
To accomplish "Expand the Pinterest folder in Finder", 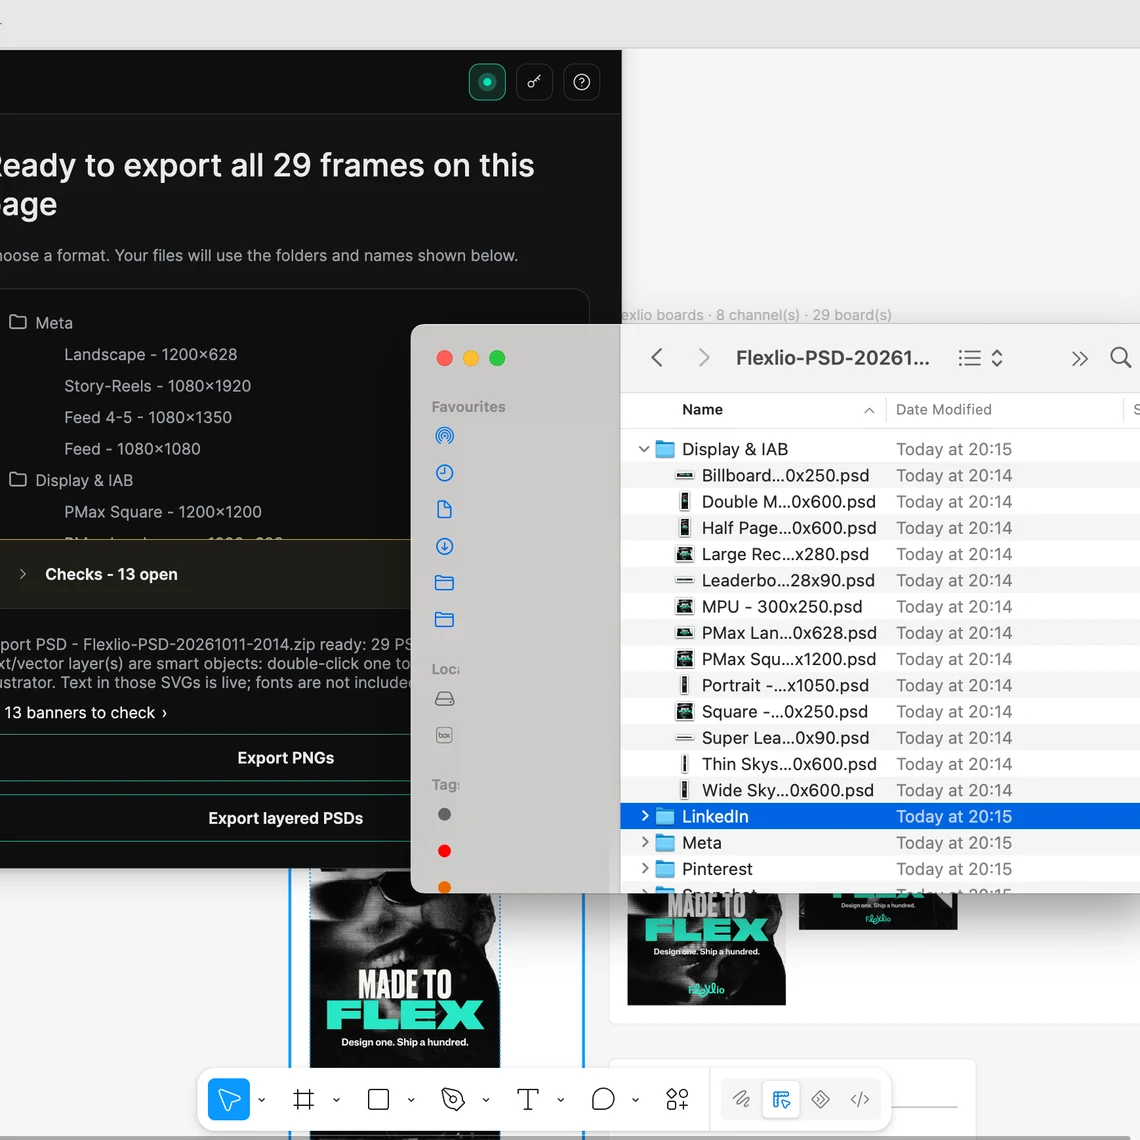I will tap(644, 869).
